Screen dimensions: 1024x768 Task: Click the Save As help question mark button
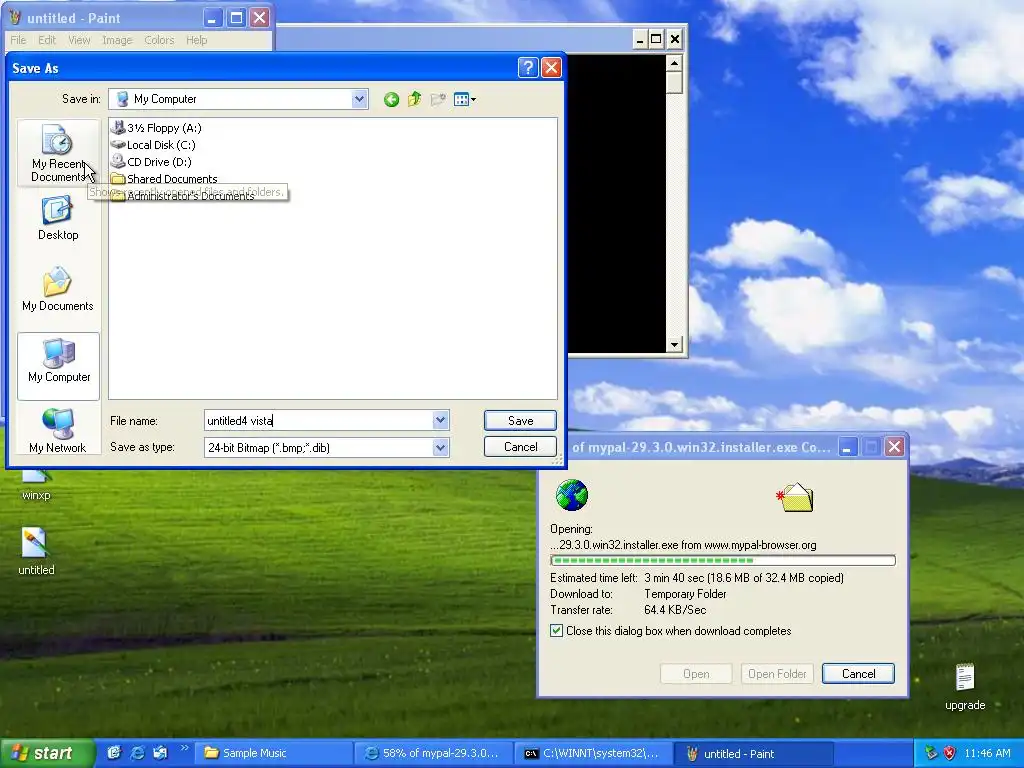[528, 67]
